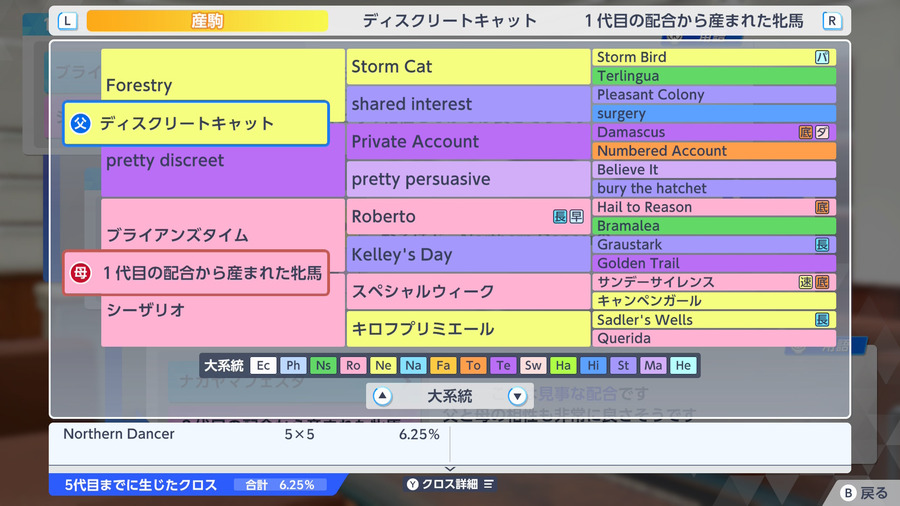900x506 pixels.
Task: Click the R shoulder button icon
Action: 832,21
